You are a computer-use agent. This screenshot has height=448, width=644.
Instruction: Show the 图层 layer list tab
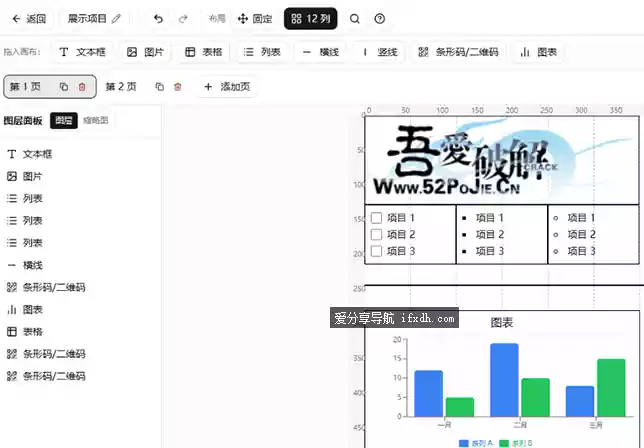[64, 120]
